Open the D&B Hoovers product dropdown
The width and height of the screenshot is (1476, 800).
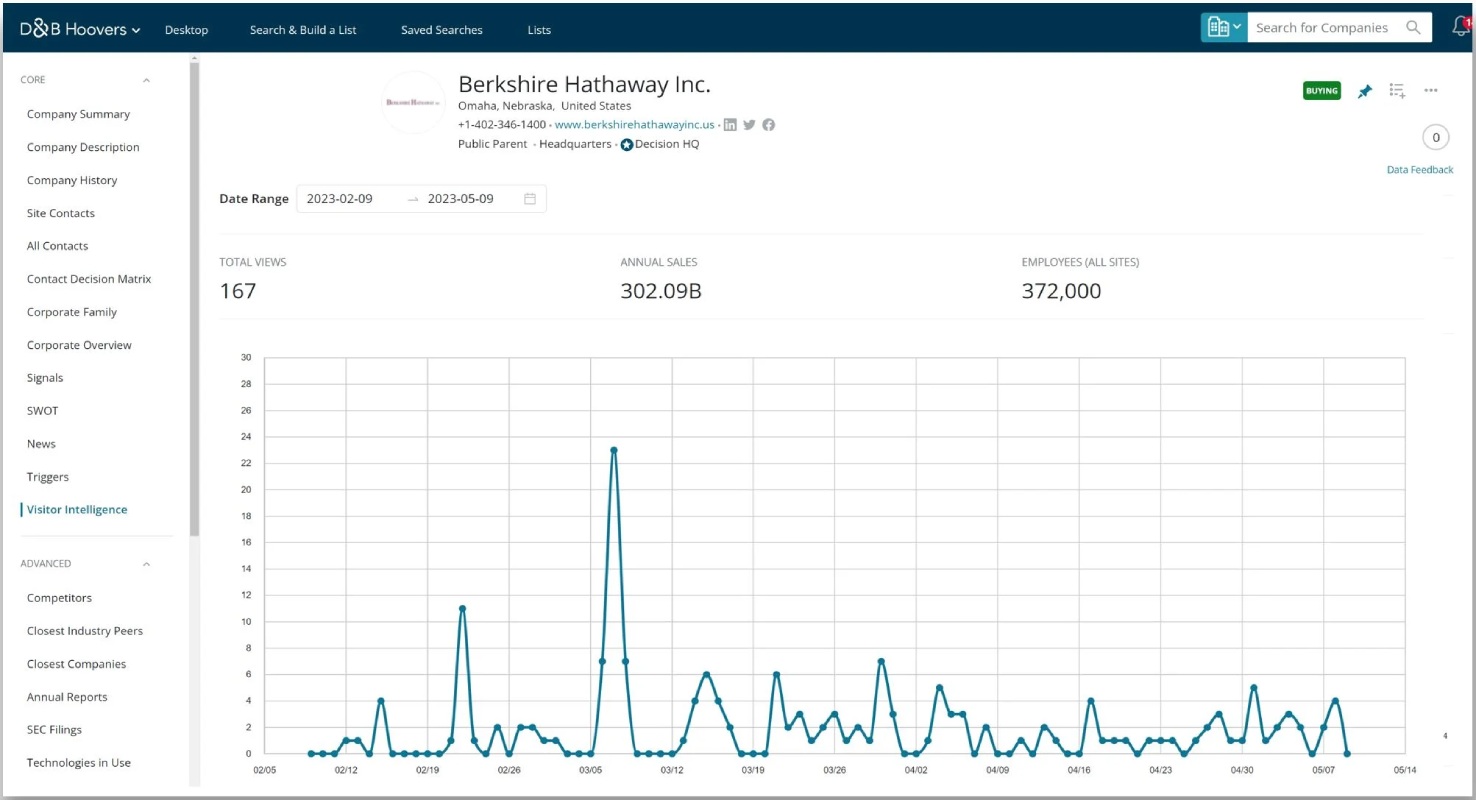(80, 29)
